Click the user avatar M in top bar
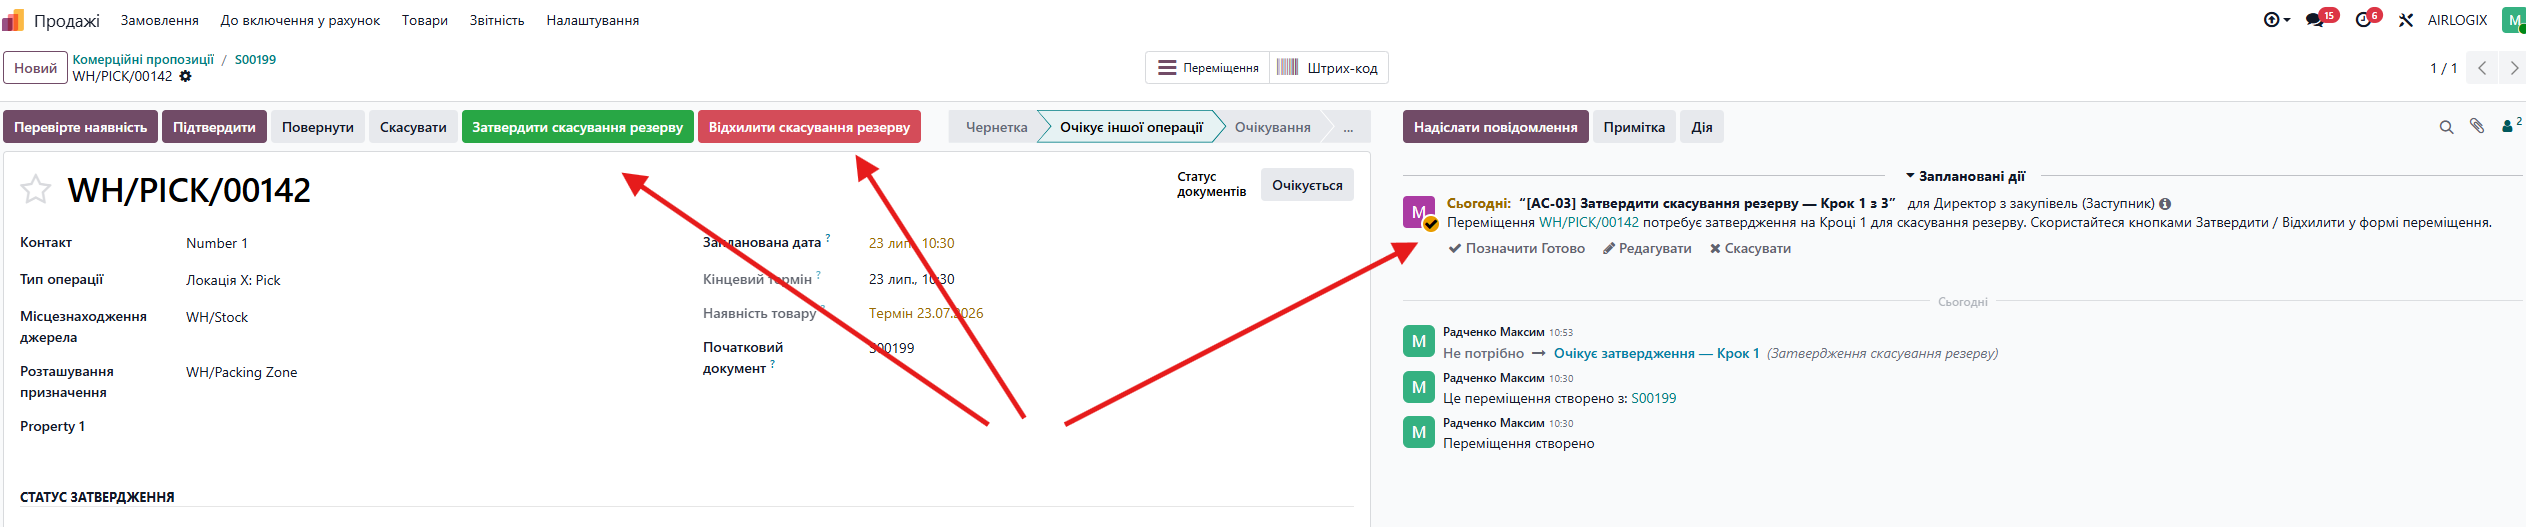 coord(2513,20)
